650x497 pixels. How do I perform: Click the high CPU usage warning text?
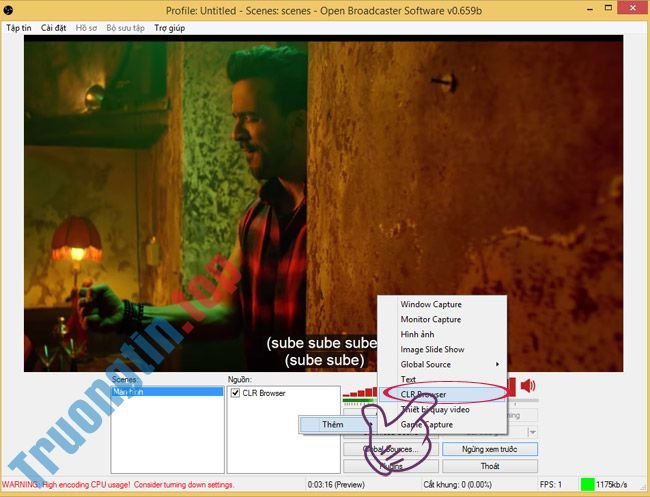(x=118, y=484)
